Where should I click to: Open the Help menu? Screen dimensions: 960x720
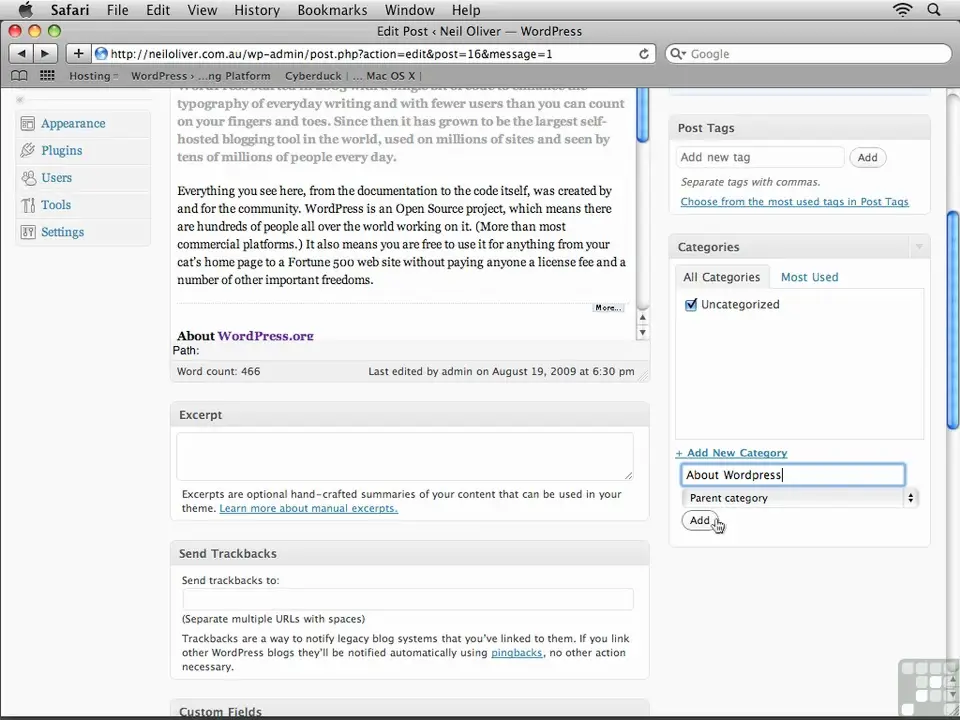pos(466,10)
